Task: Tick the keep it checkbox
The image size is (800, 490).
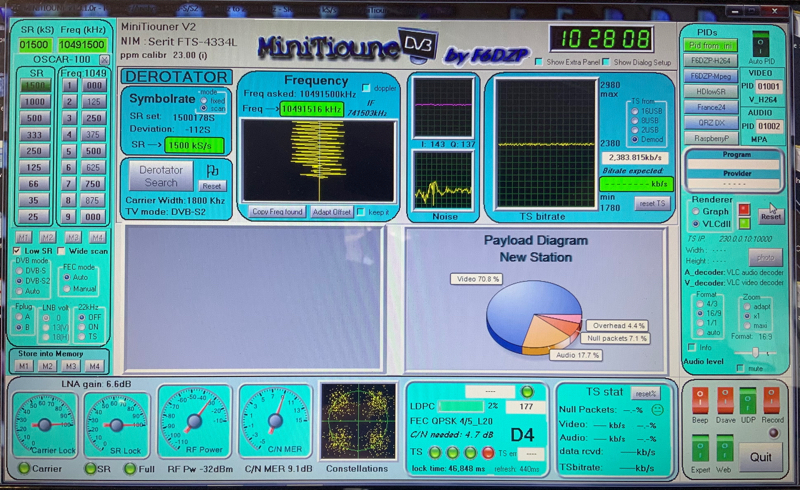Action: tap(361, 212)
